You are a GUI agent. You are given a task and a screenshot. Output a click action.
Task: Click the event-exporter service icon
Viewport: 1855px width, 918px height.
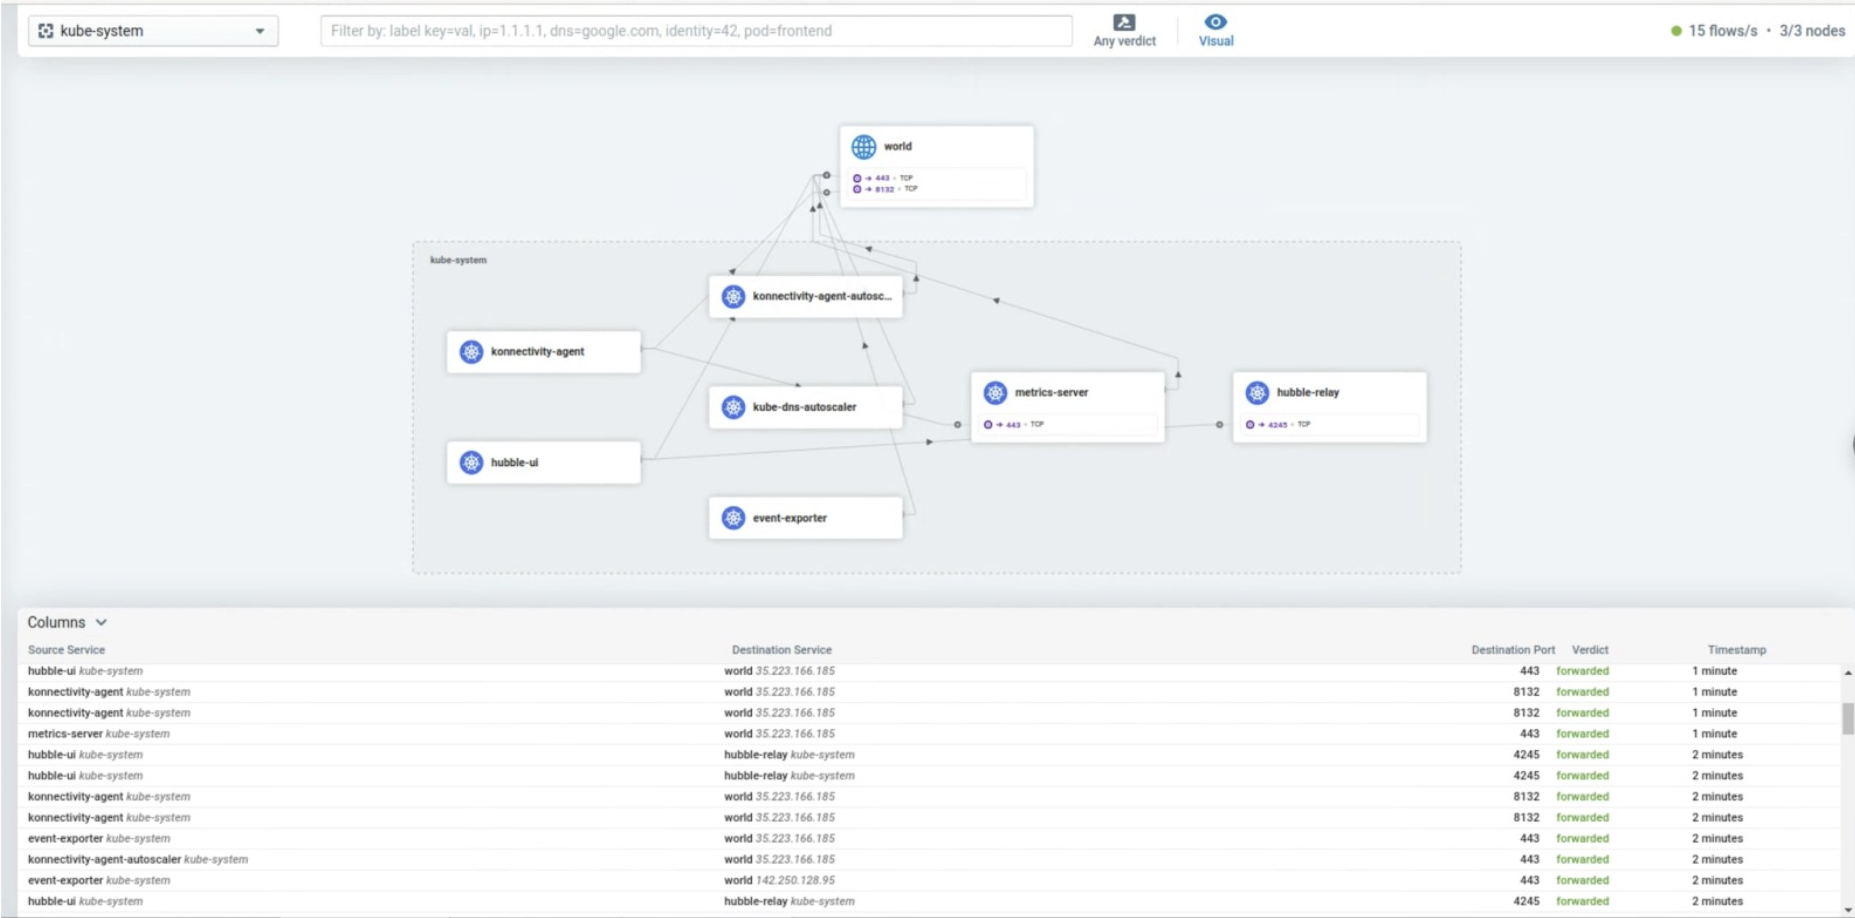coord(731,517)
